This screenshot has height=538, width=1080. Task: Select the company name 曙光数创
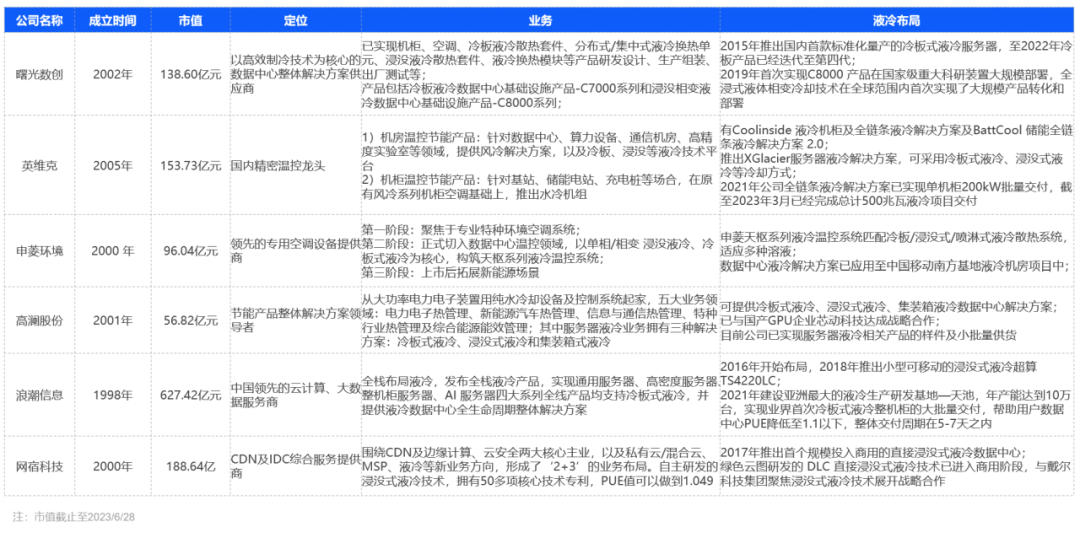(39, 74)
